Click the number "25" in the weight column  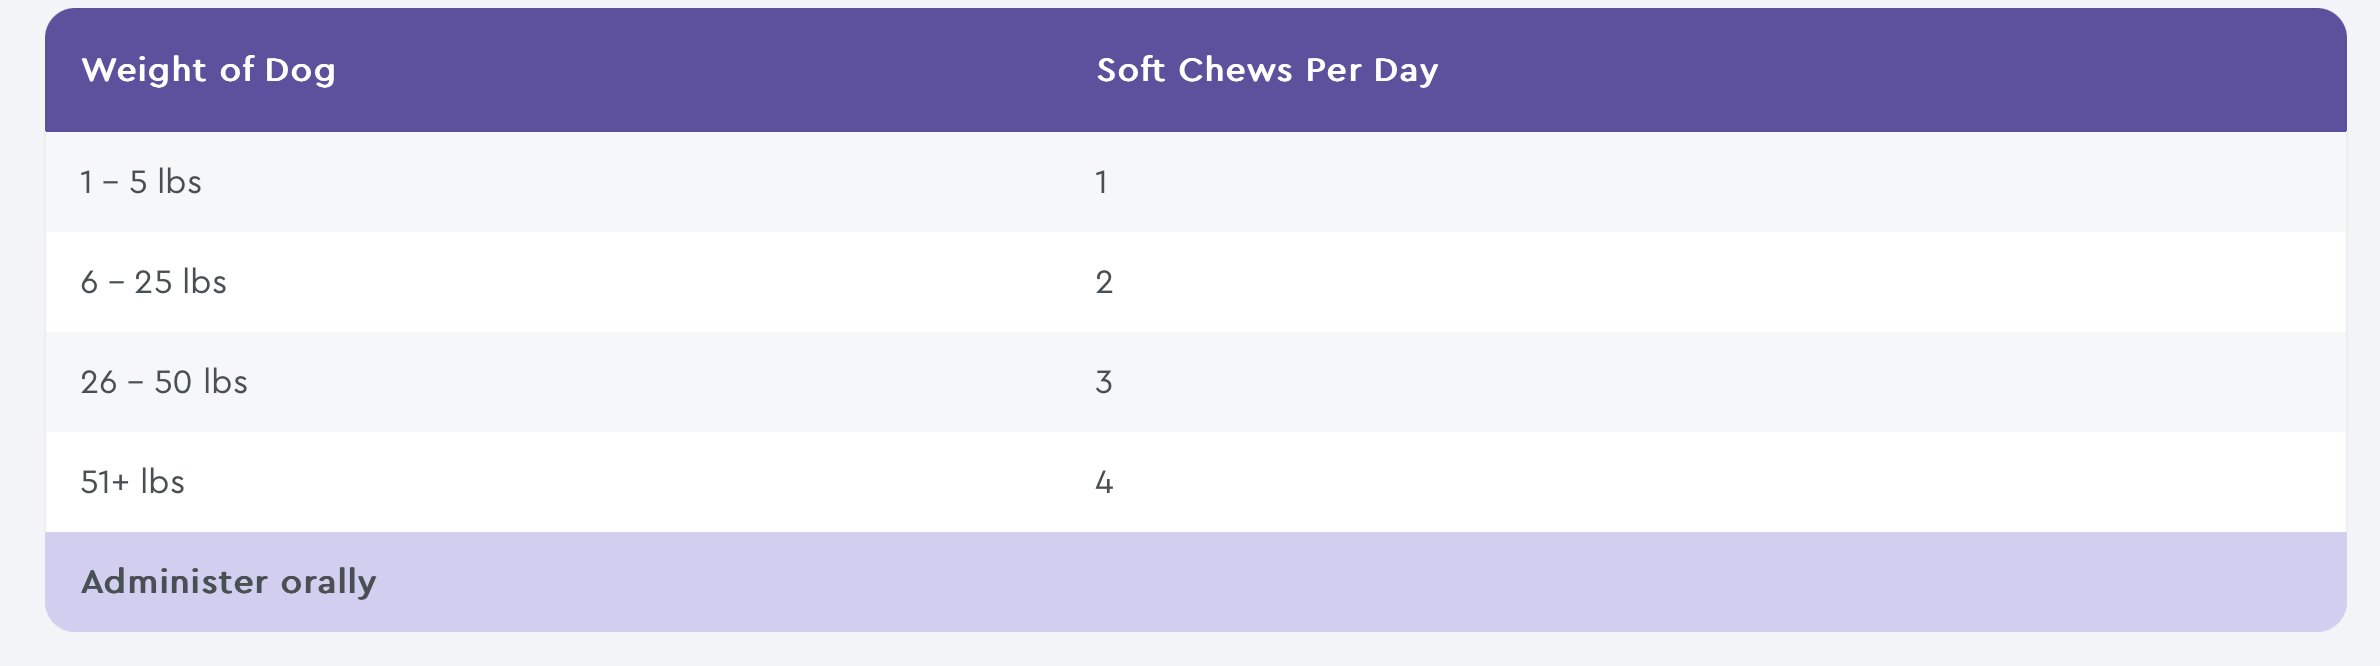(x=153, y=282)
